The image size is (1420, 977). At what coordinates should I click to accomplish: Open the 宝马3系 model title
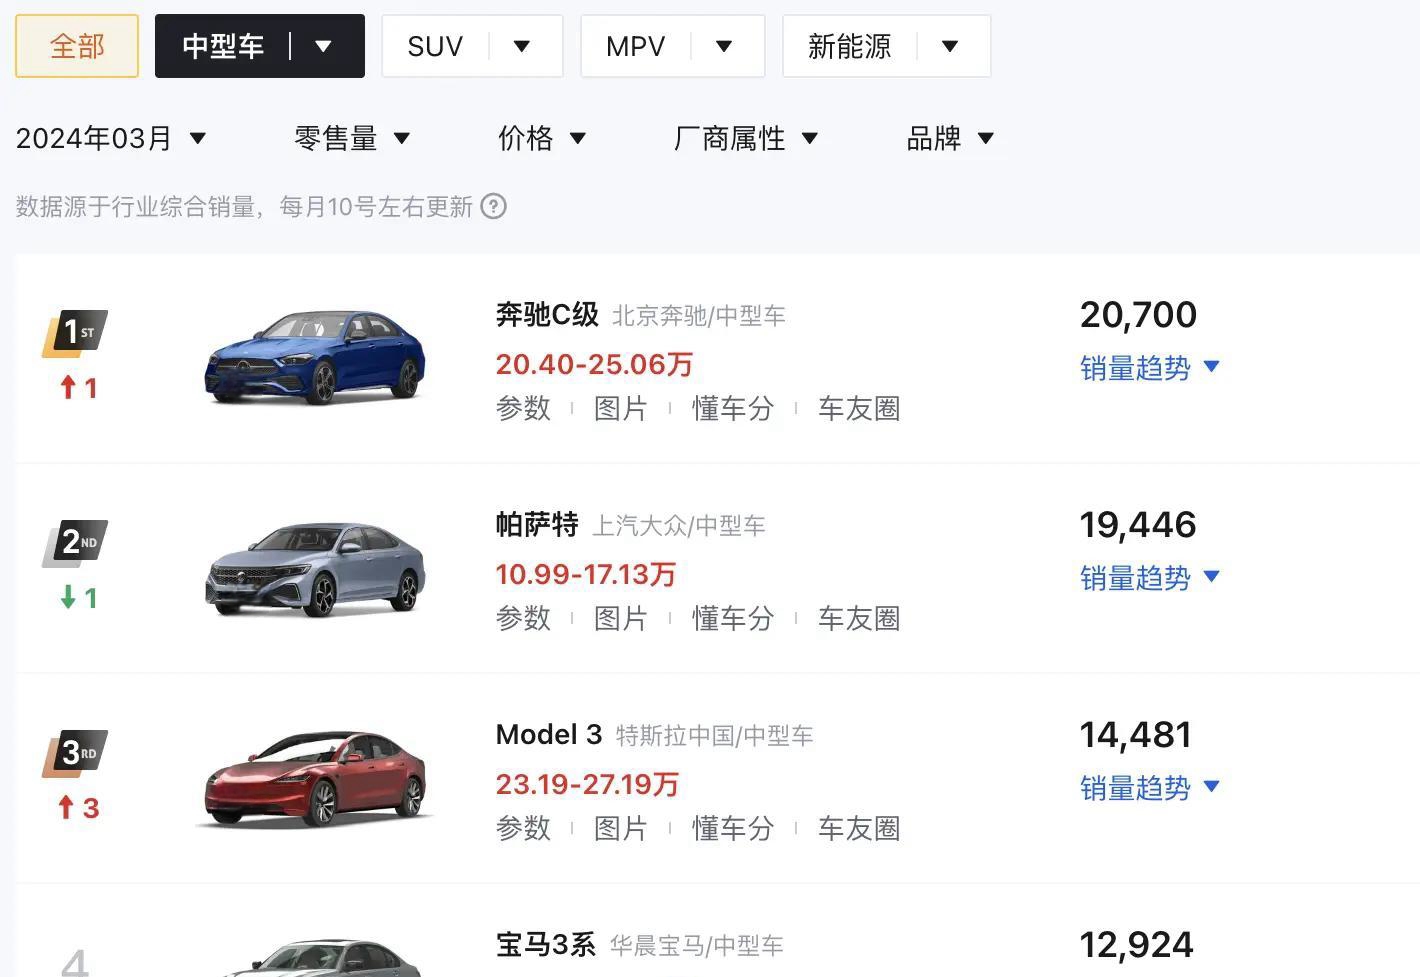pyautogui.click(x=546, y=944)
